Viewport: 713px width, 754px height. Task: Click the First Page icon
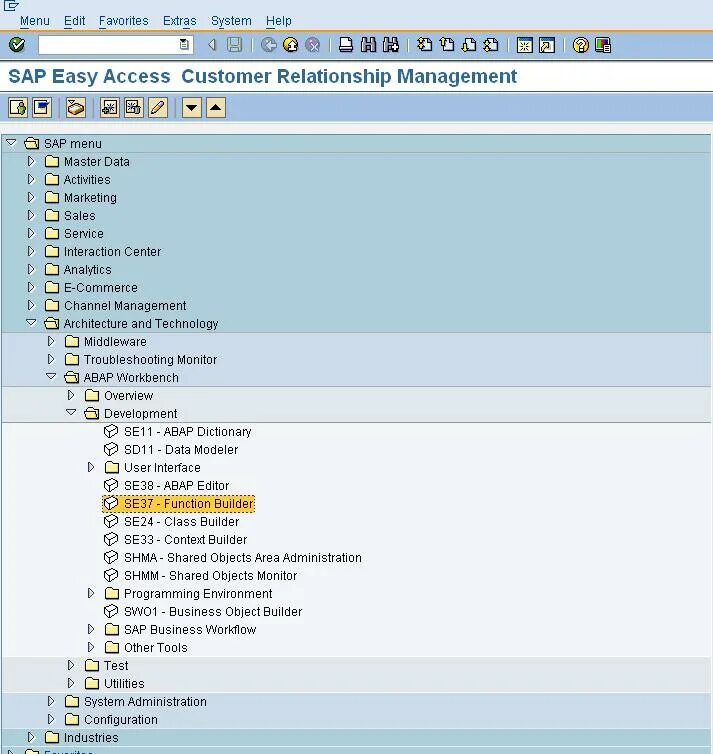(425, 45)
